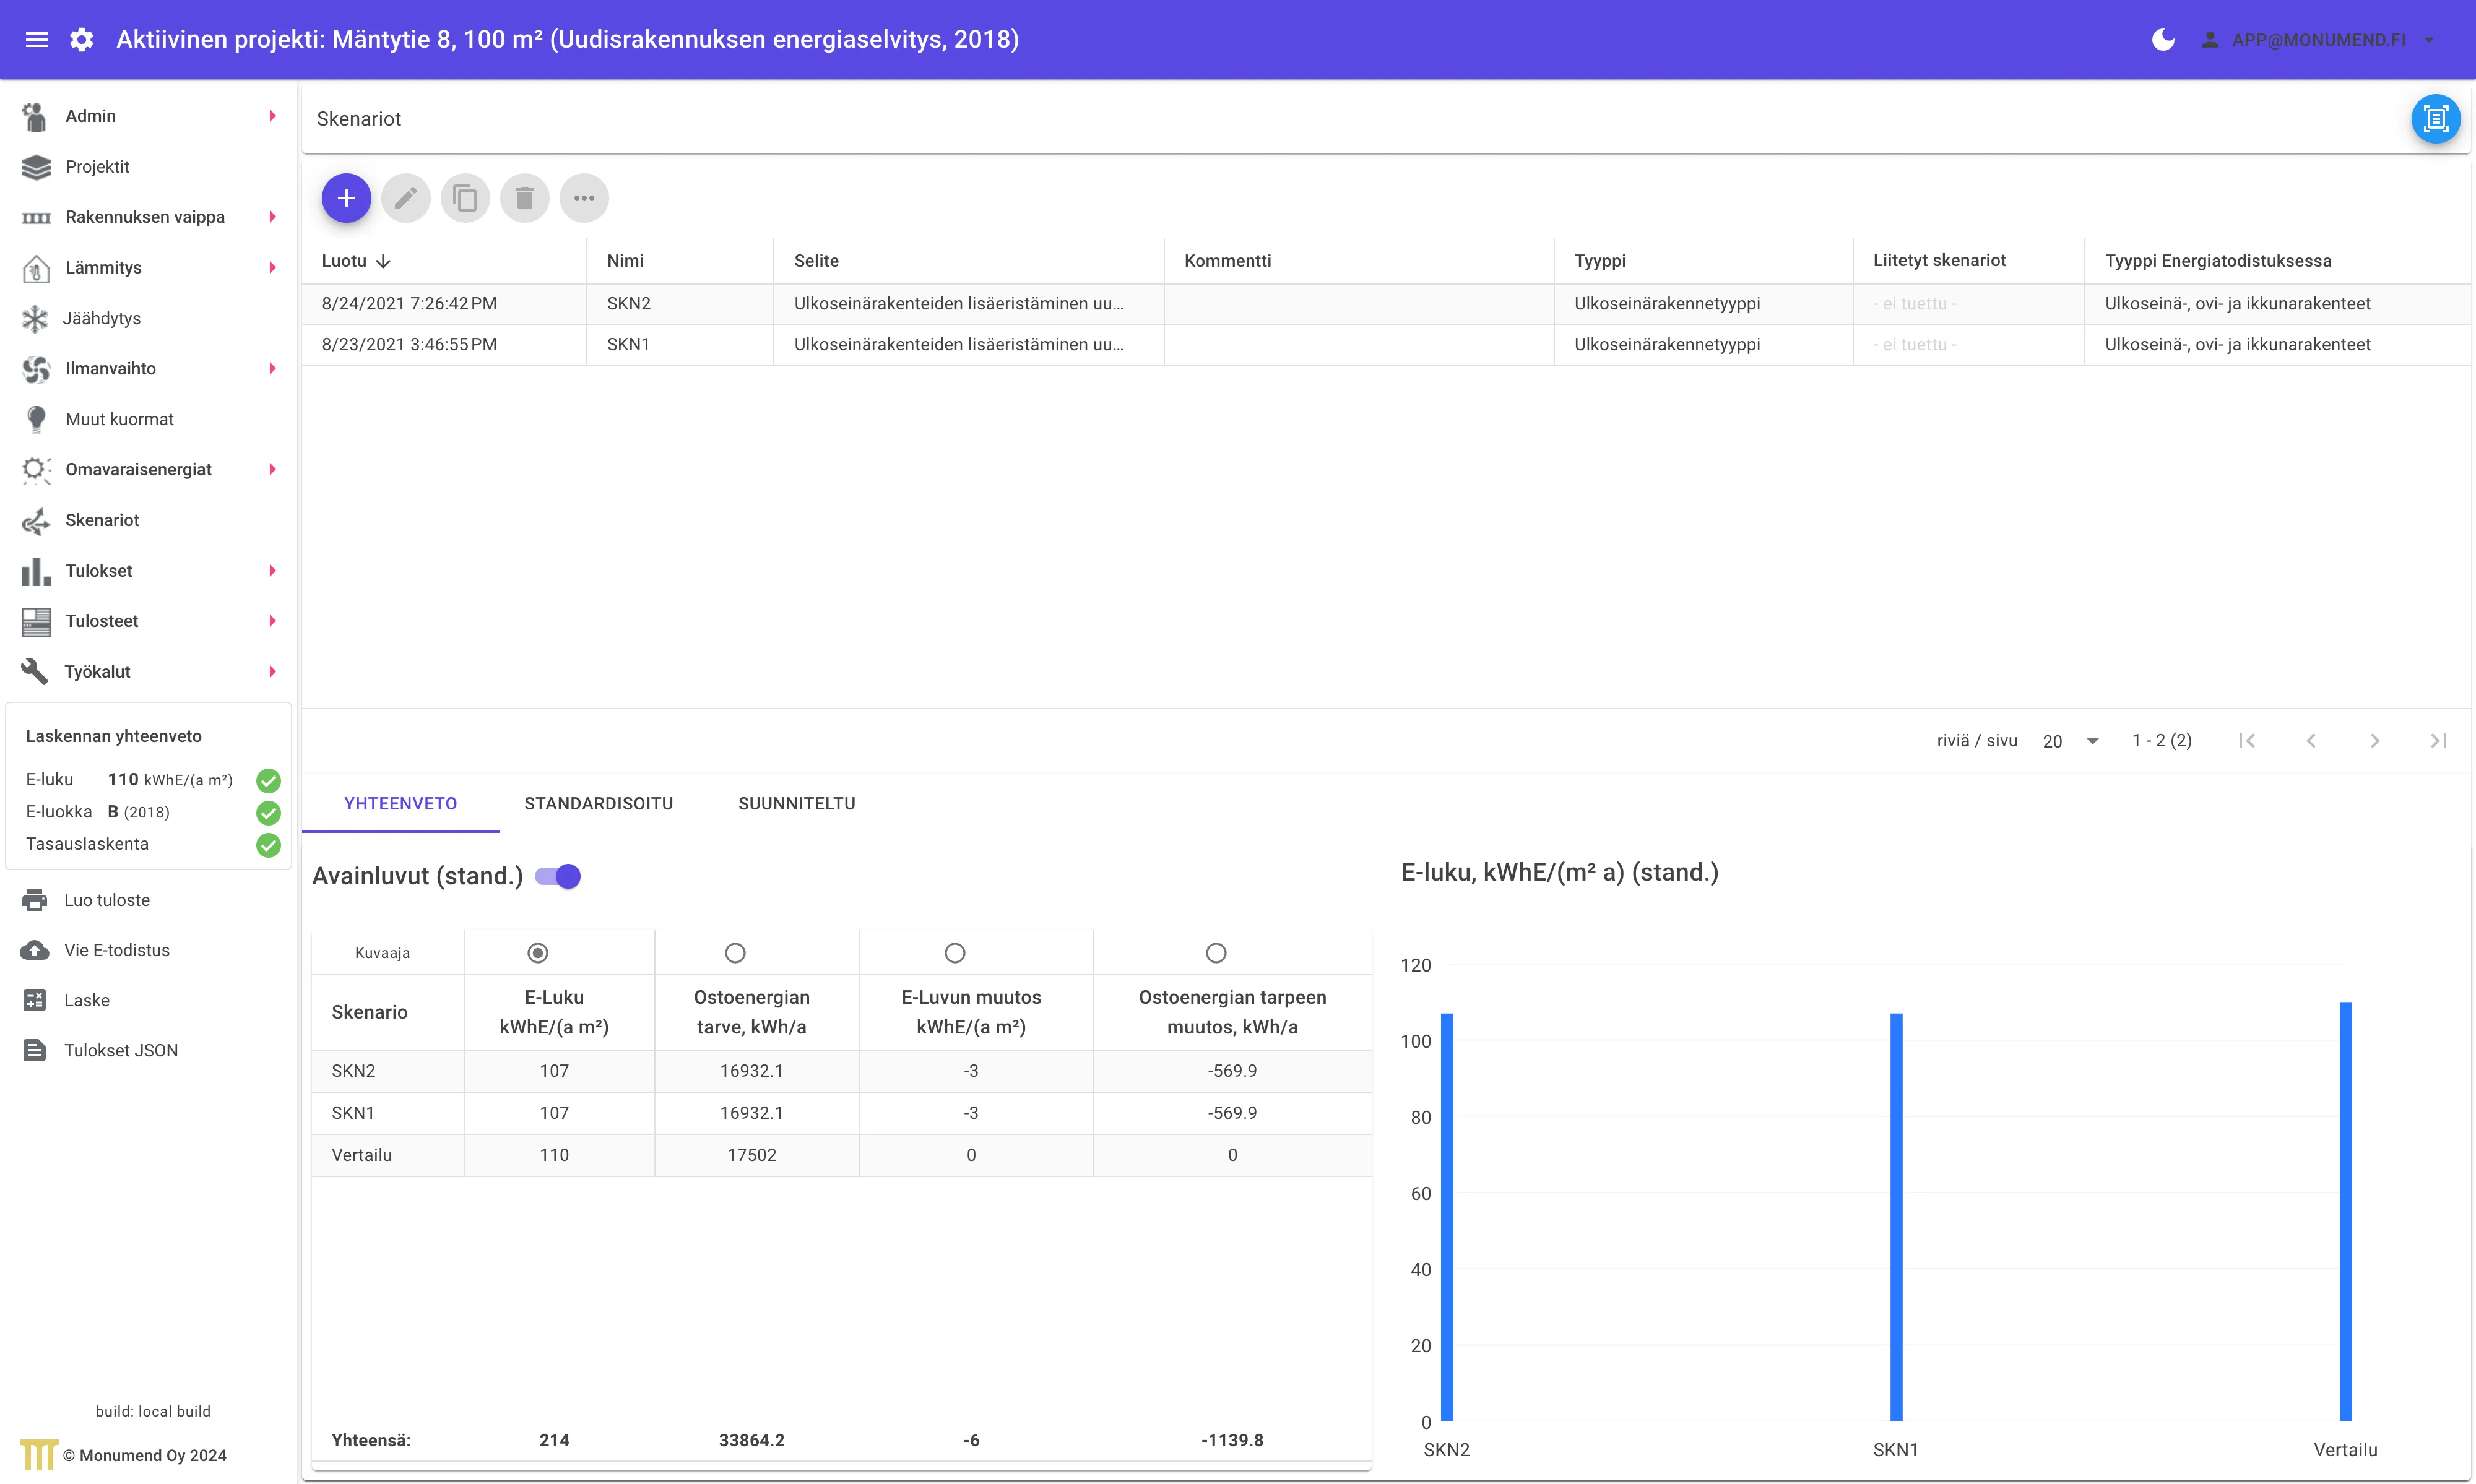Click the Admin sidebar icon
2476x1484 pixels.
[x=36, y=116]
